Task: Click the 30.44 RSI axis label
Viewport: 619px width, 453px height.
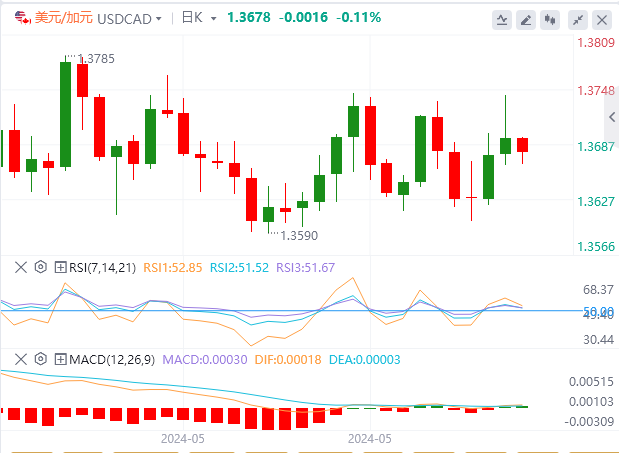Action: click(598, 340)
